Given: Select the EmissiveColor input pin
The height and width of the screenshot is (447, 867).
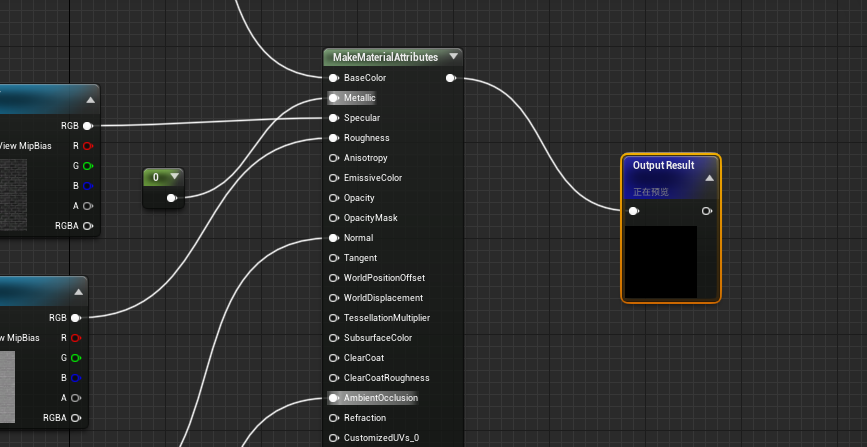Looking at the screenshot, I should pos(333,178).
